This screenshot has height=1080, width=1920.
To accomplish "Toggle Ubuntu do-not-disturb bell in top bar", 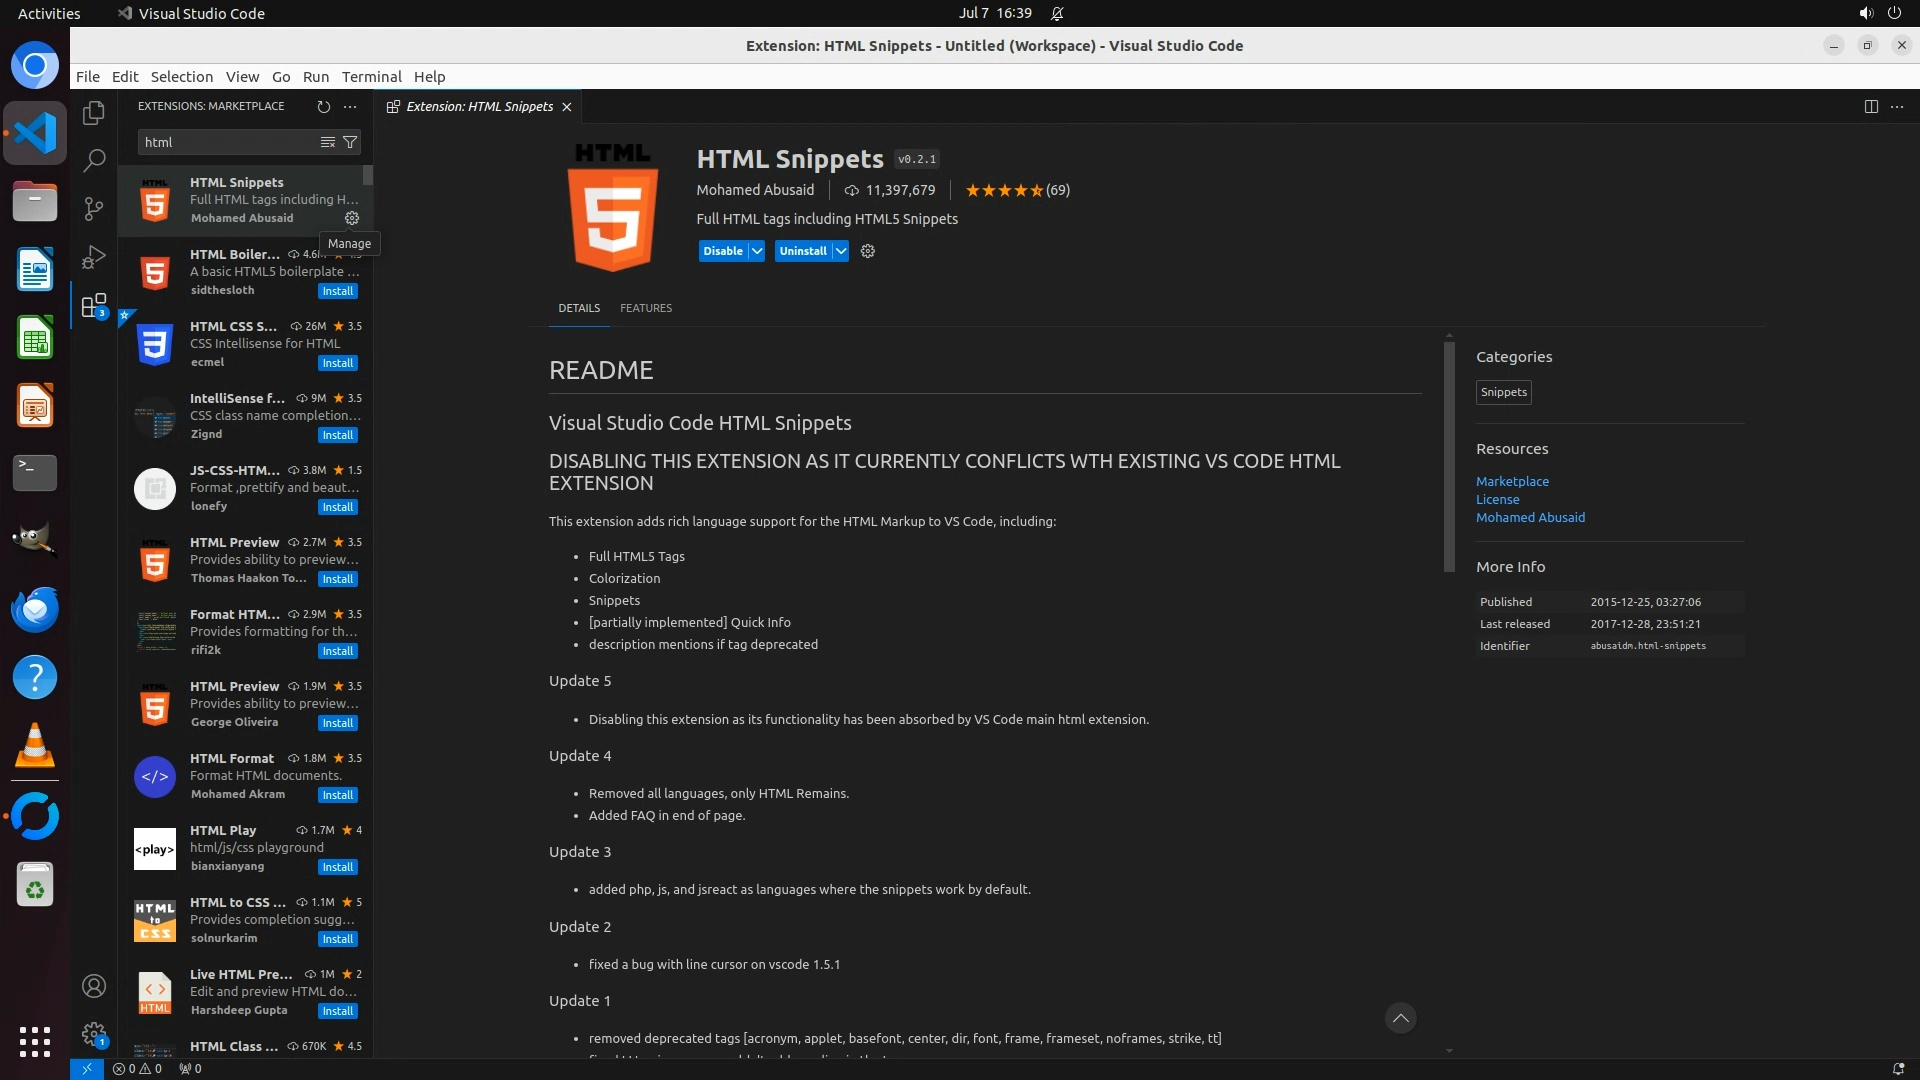I will tap(1057, 13).
